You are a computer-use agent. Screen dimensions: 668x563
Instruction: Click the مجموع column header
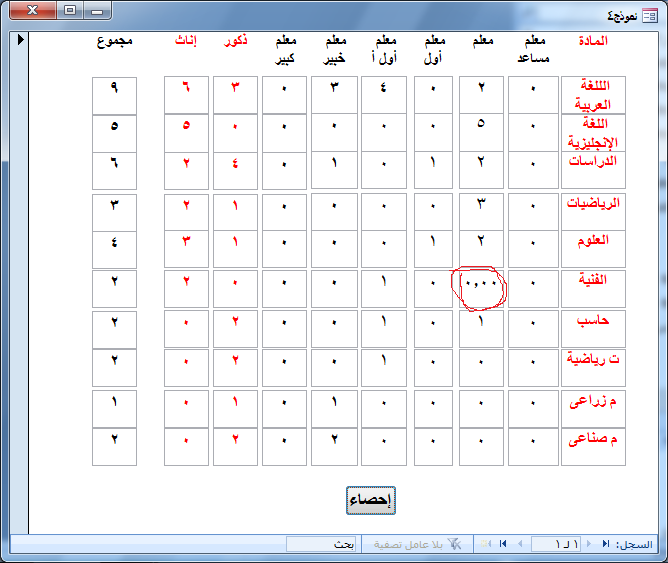(115, 41)
